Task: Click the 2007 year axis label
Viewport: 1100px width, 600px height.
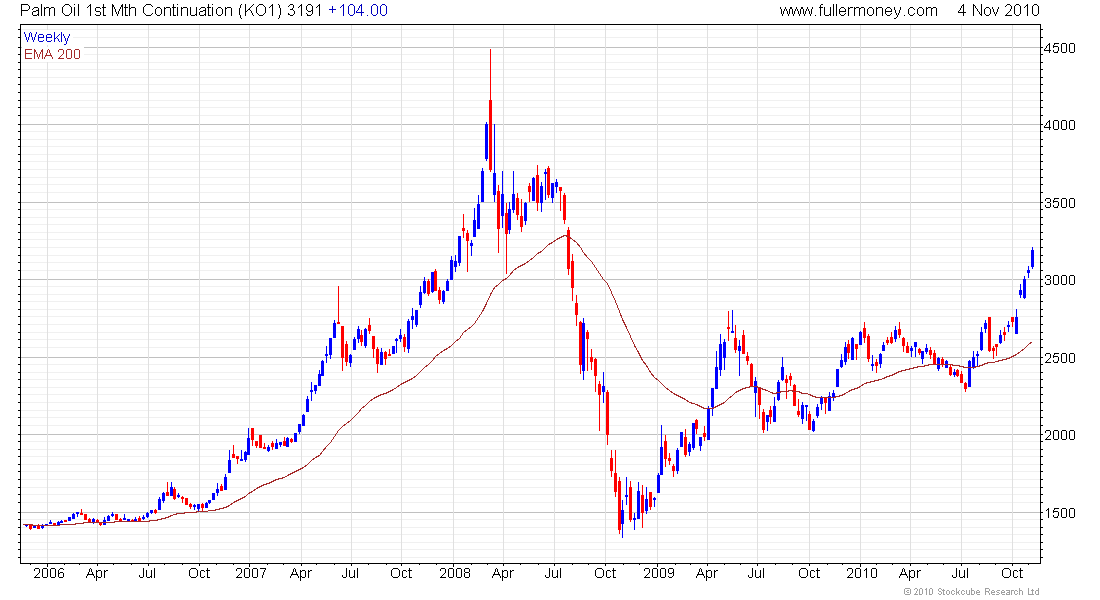Action: click(x=250, y=573)
